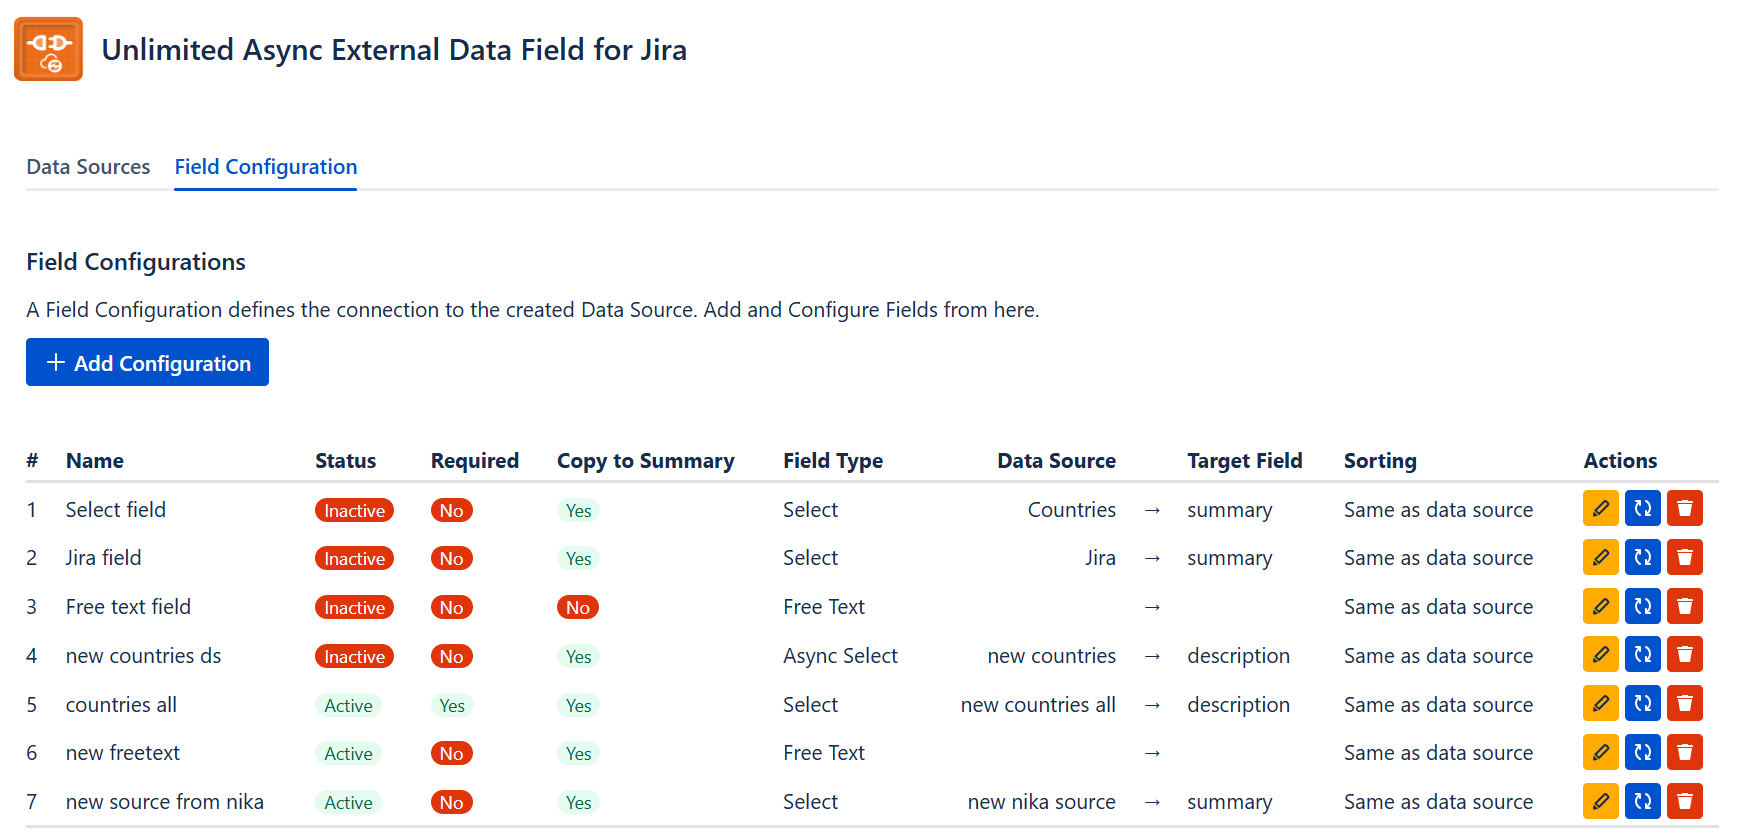Switch to the Data Sources tab

pos(88,167)
